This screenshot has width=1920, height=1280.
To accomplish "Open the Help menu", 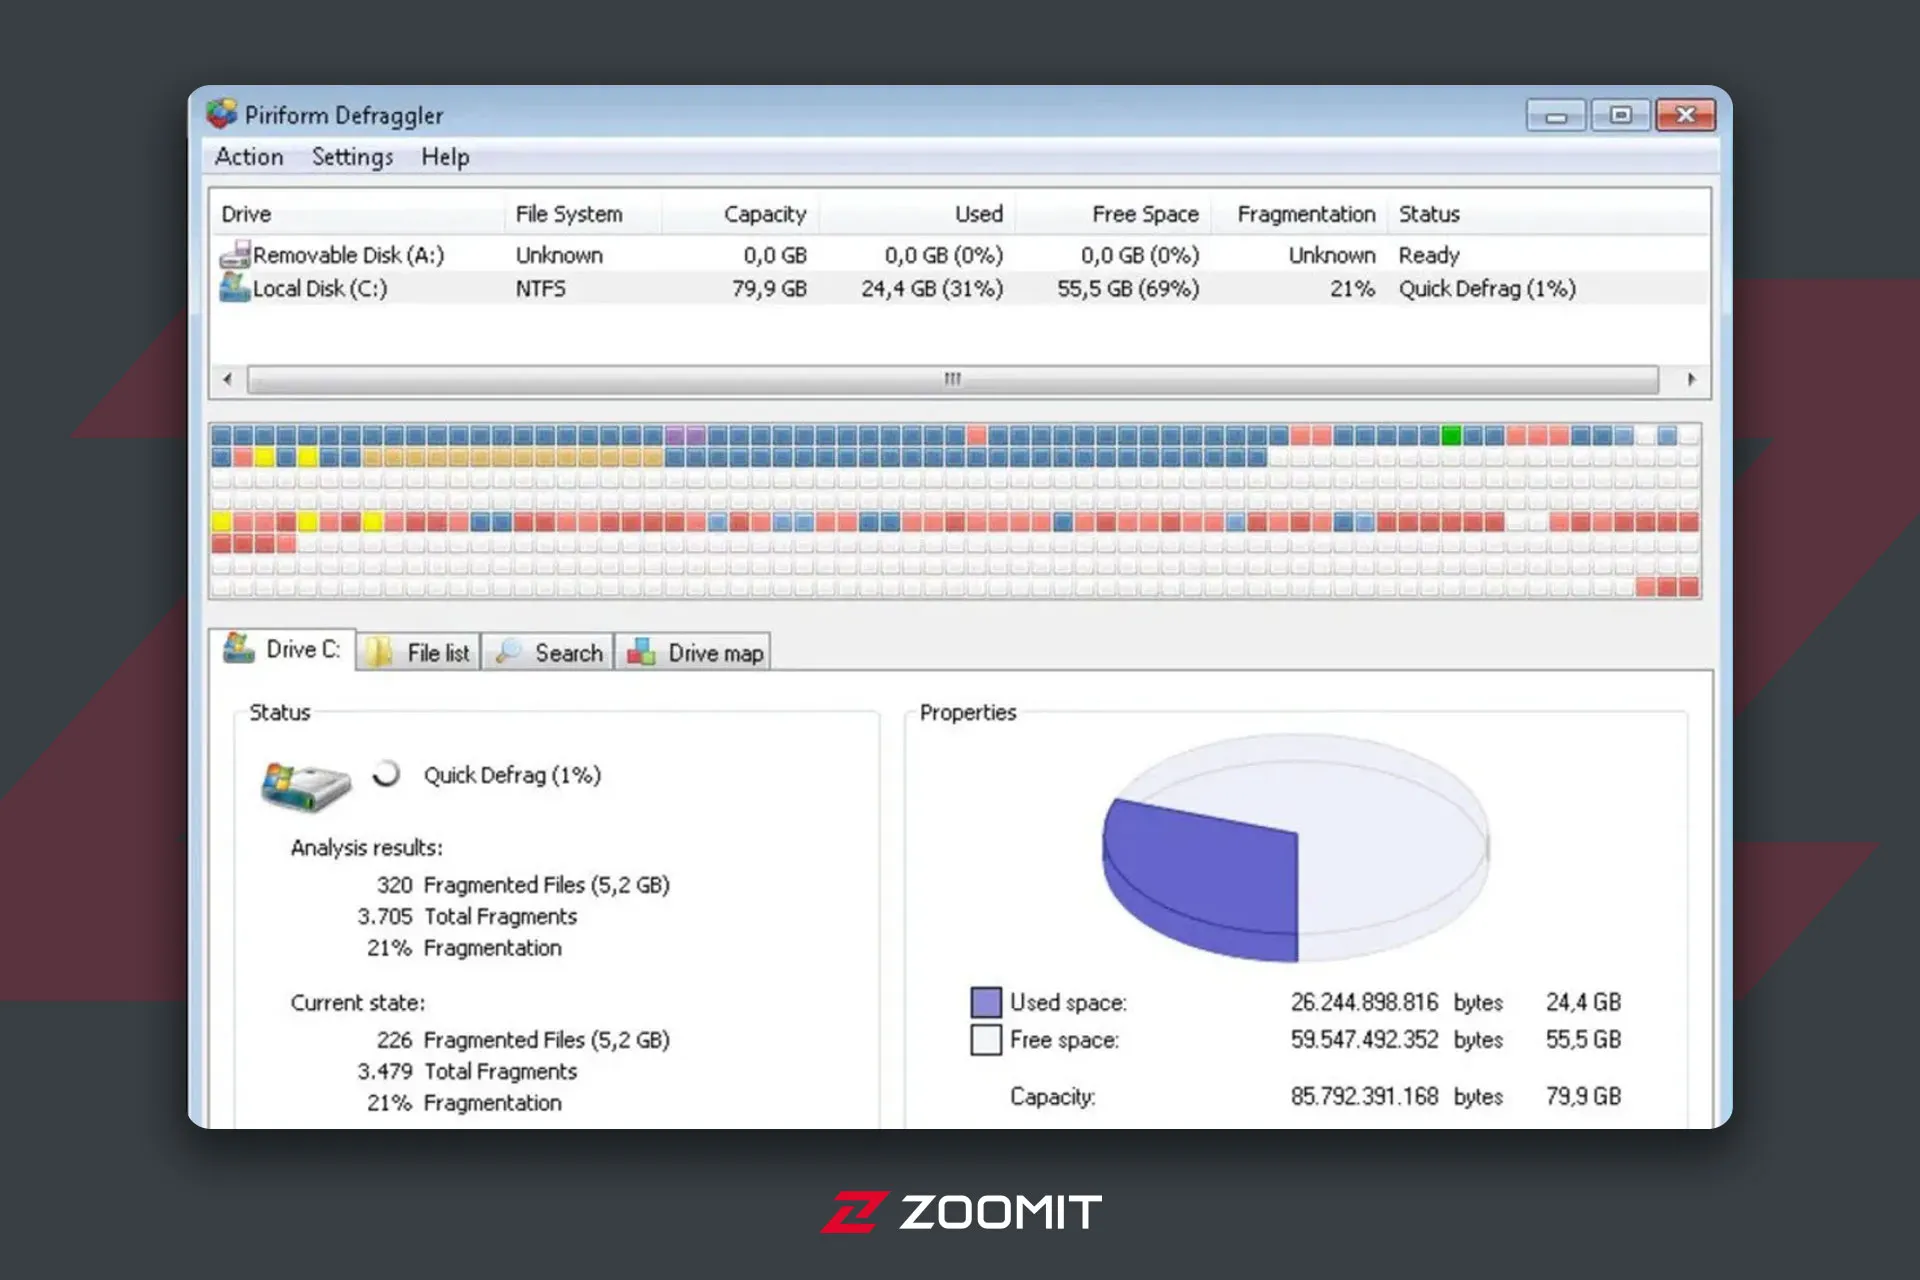I will point(445,157).
